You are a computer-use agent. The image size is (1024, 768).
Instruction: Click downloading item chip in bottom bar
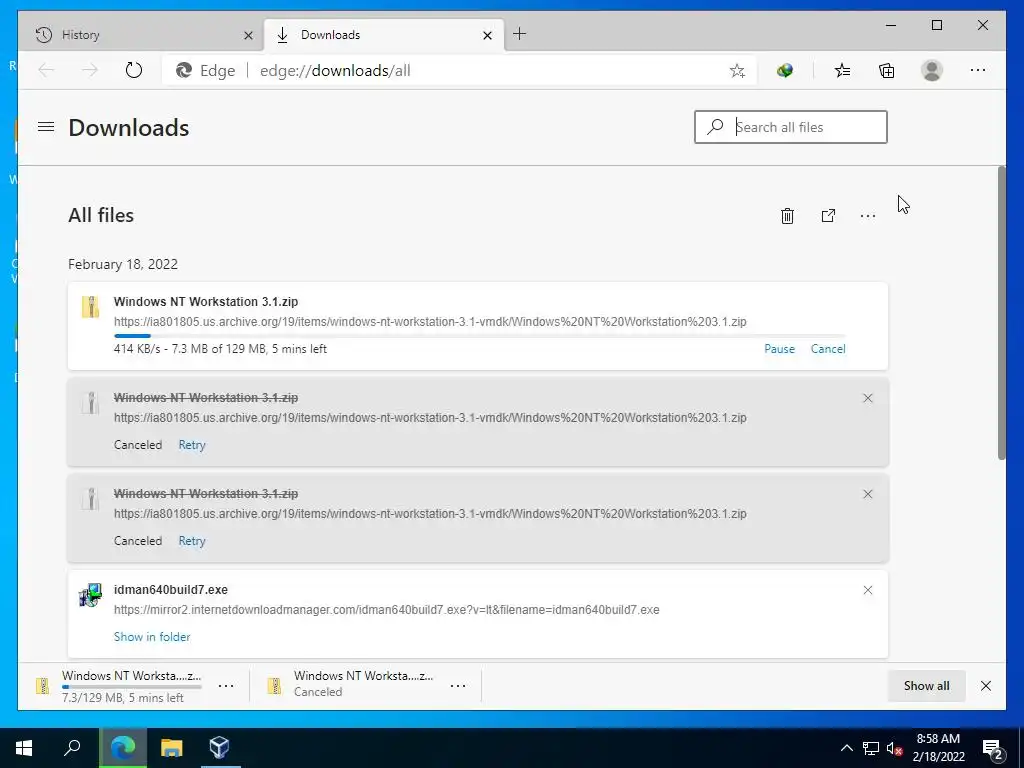coord(134,686)
